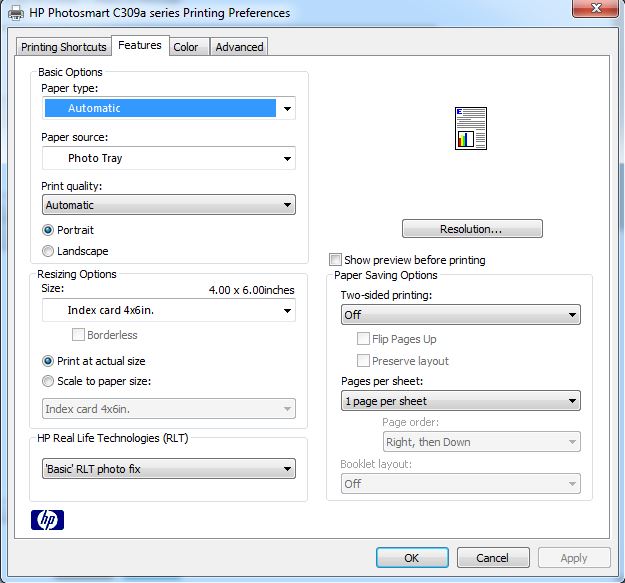This screenshot has height=583, width=625.
Task: Open the Two-sided printing dropdown
Action: pos(460,315)
